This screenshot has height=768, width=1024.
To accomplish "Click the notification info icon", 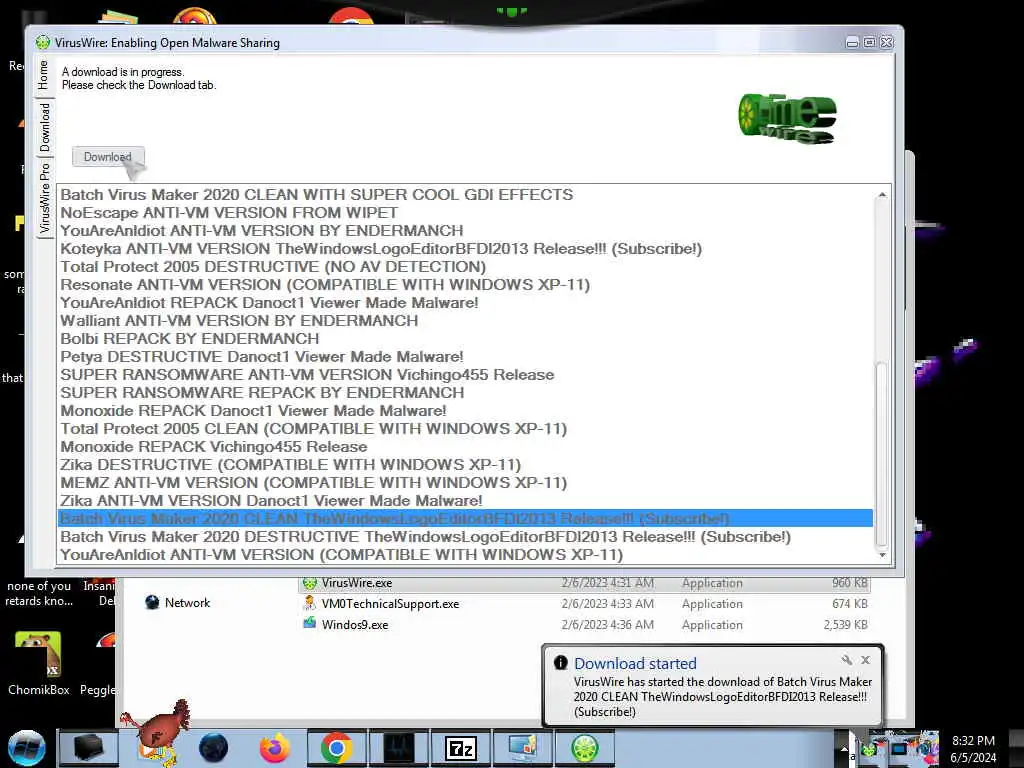I will 560,663.
